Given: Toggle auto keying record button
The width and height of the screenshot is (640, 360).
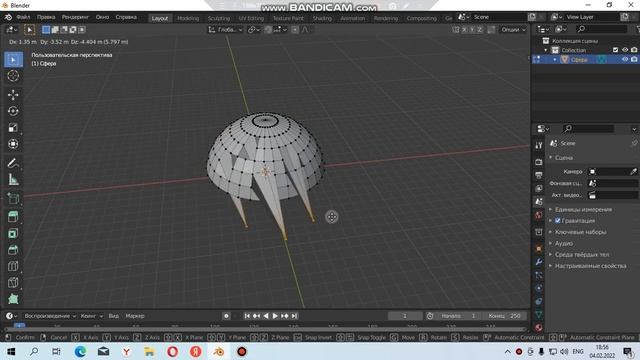Looking at the screenshot, I should 226,316.
